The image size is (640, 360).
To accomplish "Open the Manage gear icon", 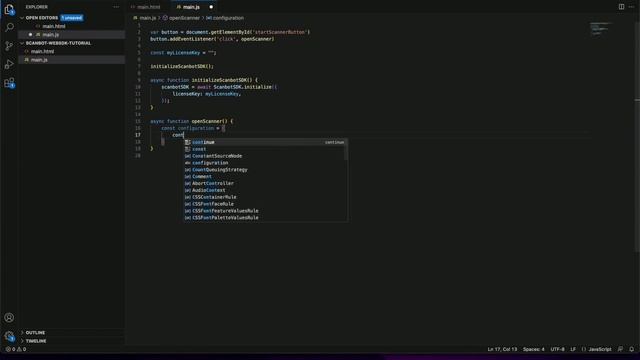I will [x=9, y=336].
